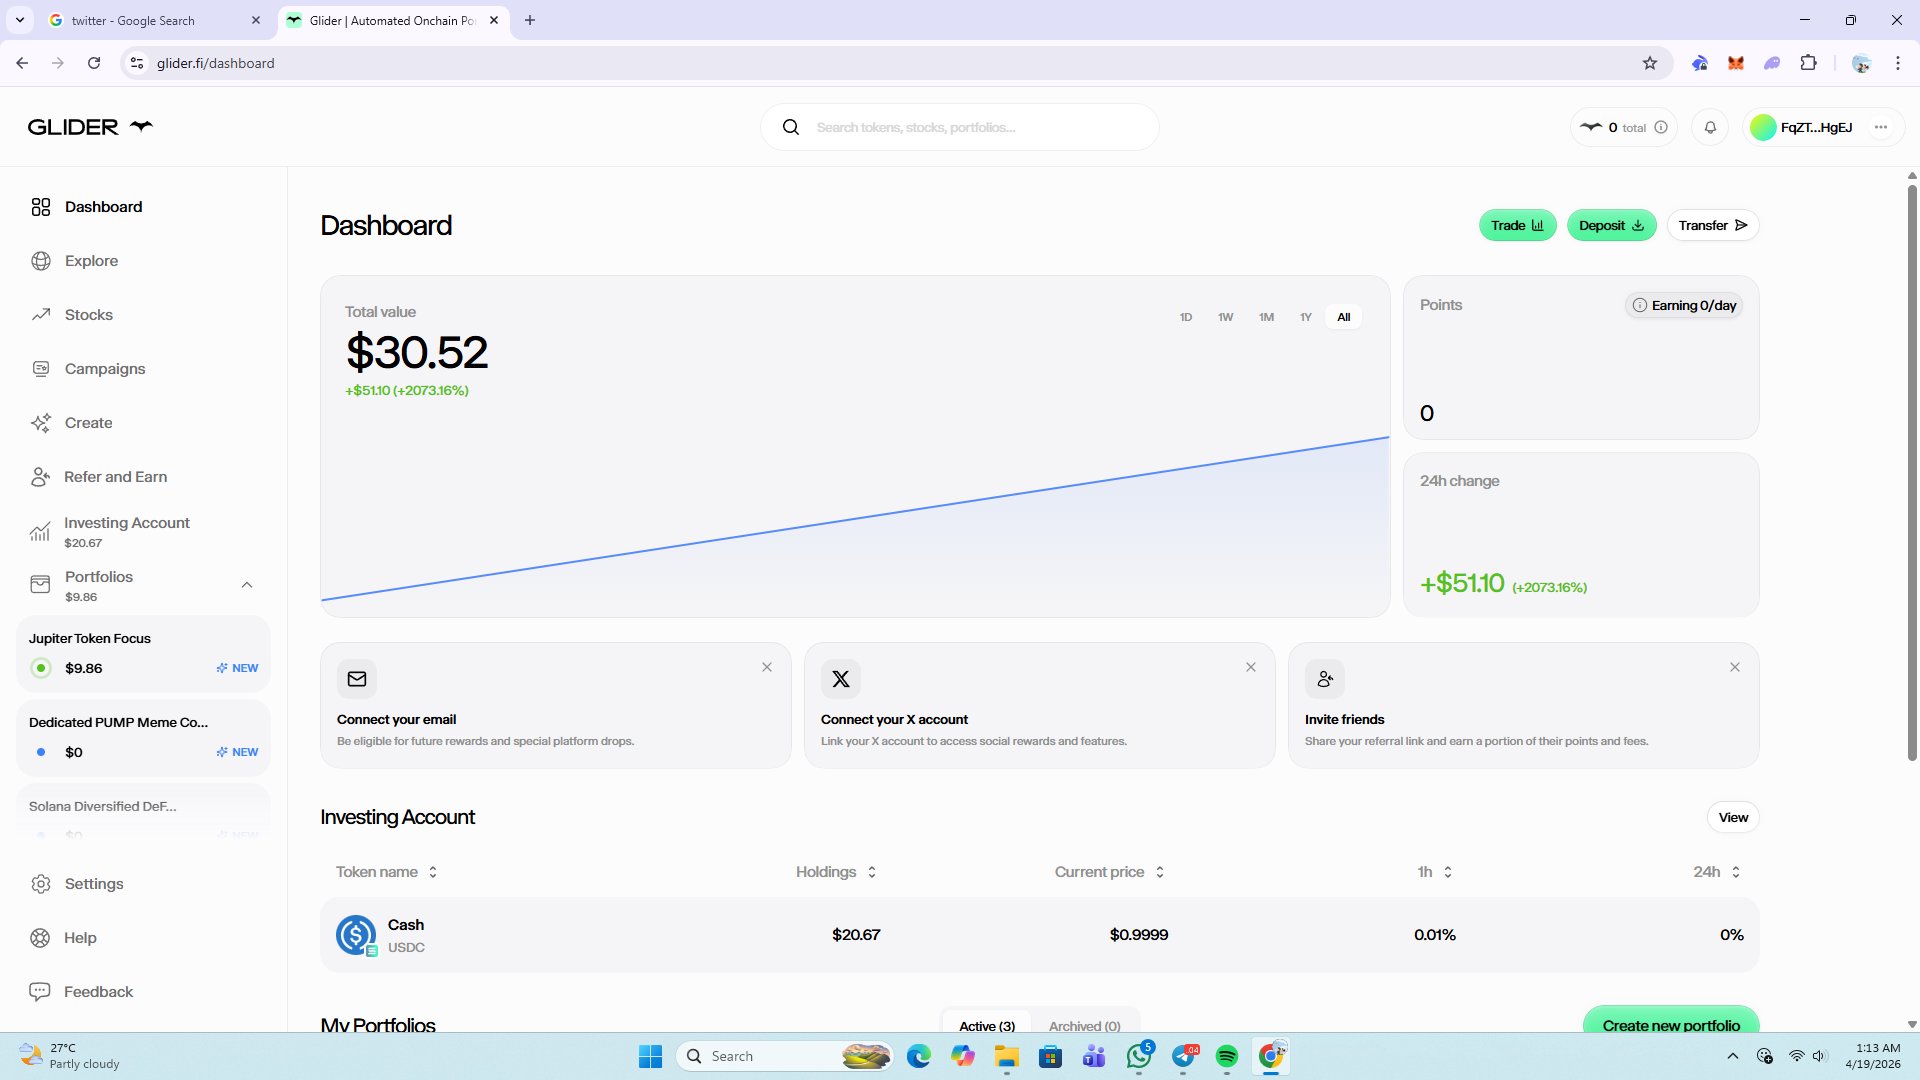Click the notification bell icon
This screenshot has height=1080, width=1920.
click(x=1710, y=127)
